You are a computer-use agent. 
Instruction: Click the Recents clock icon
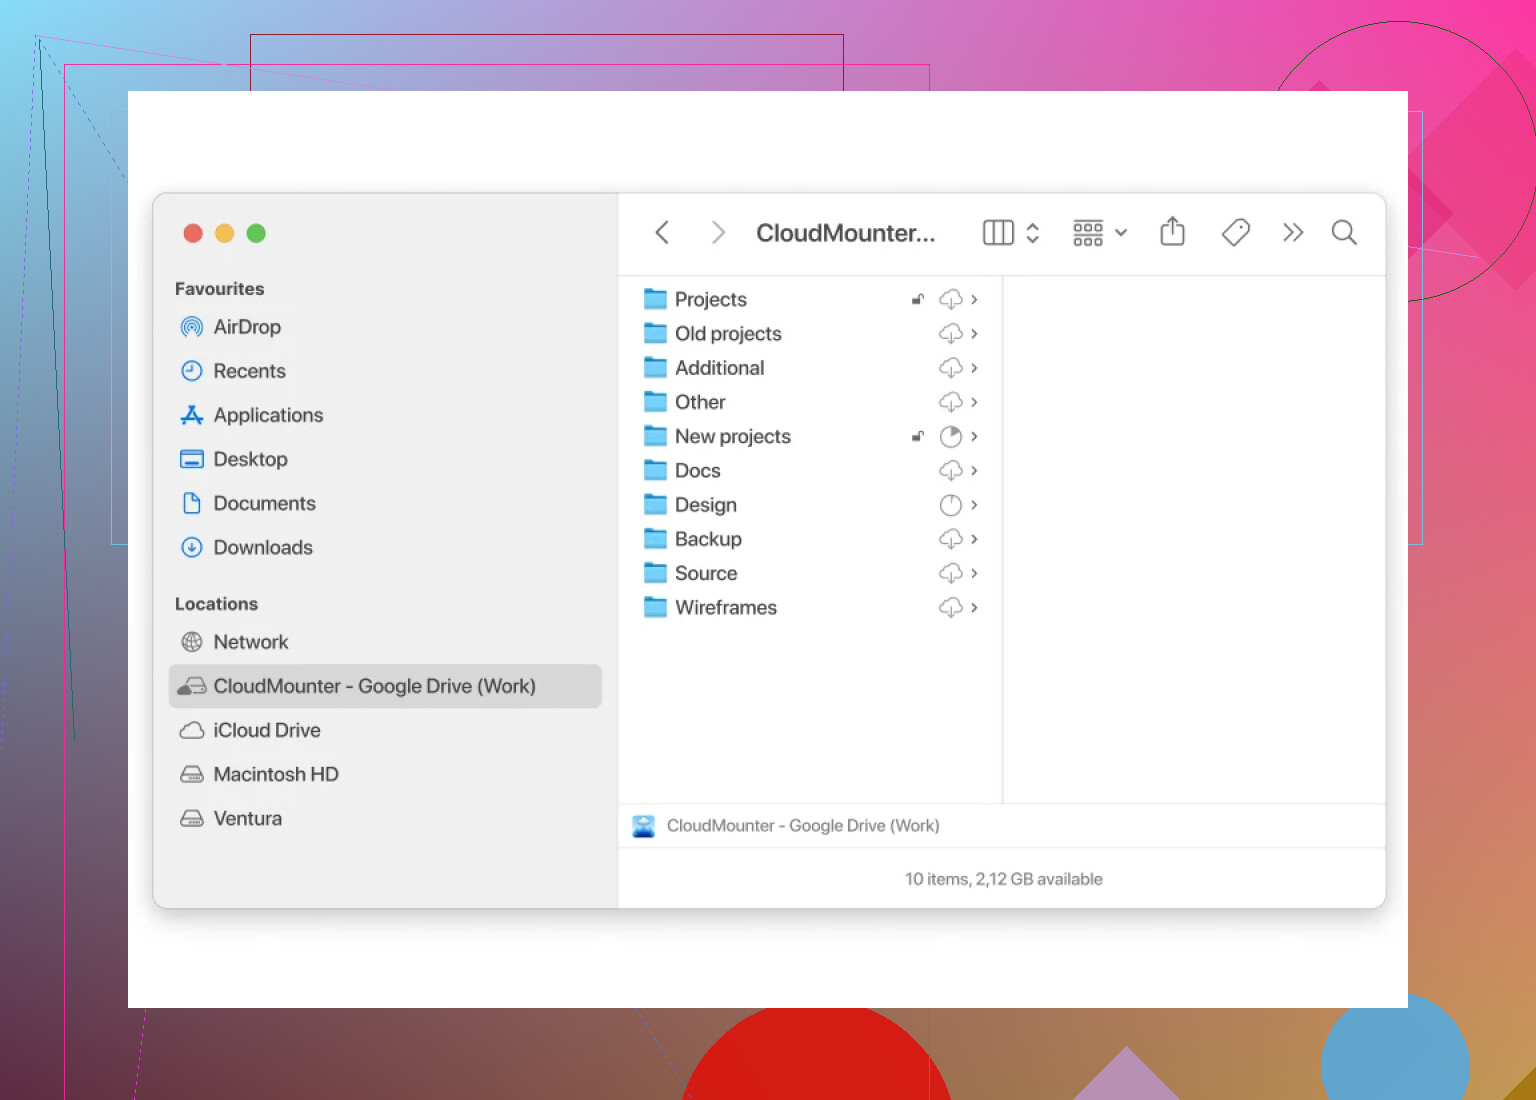pyautogui.click(x=192, y=371)
